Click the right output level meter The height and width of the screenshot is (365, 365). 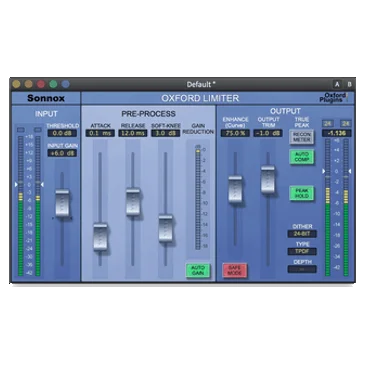(346, 207)
